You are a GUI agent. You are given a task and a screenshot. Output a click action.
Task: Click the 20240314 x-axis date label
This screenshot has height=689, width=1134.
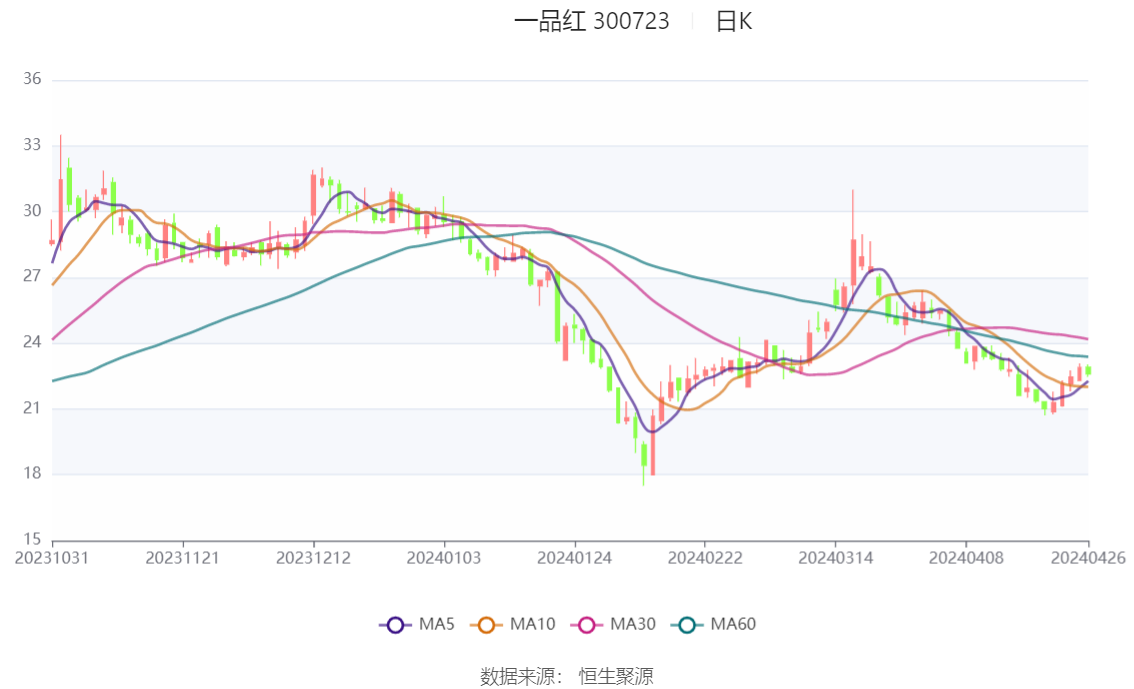[x=835, y=558]
